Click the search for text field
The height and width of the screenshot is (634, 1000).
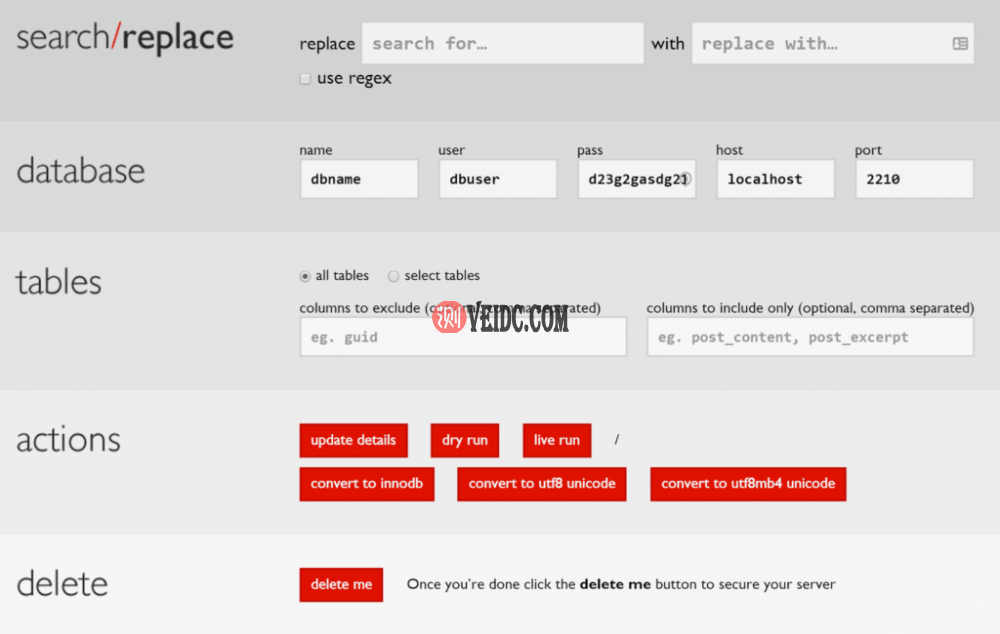(x=502, y=44)
